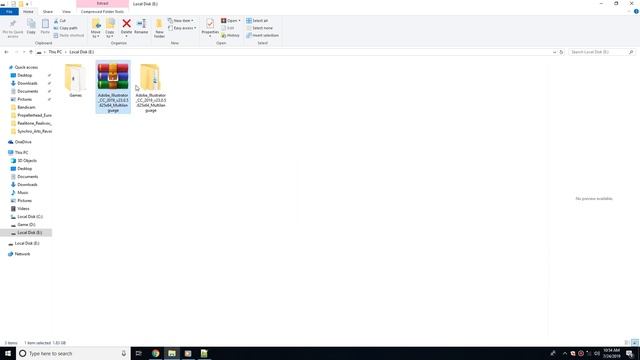The image size is (640, 360).
Task: Open Local Disk (C:) in sidebar
Action: click(x=30, y=217)
